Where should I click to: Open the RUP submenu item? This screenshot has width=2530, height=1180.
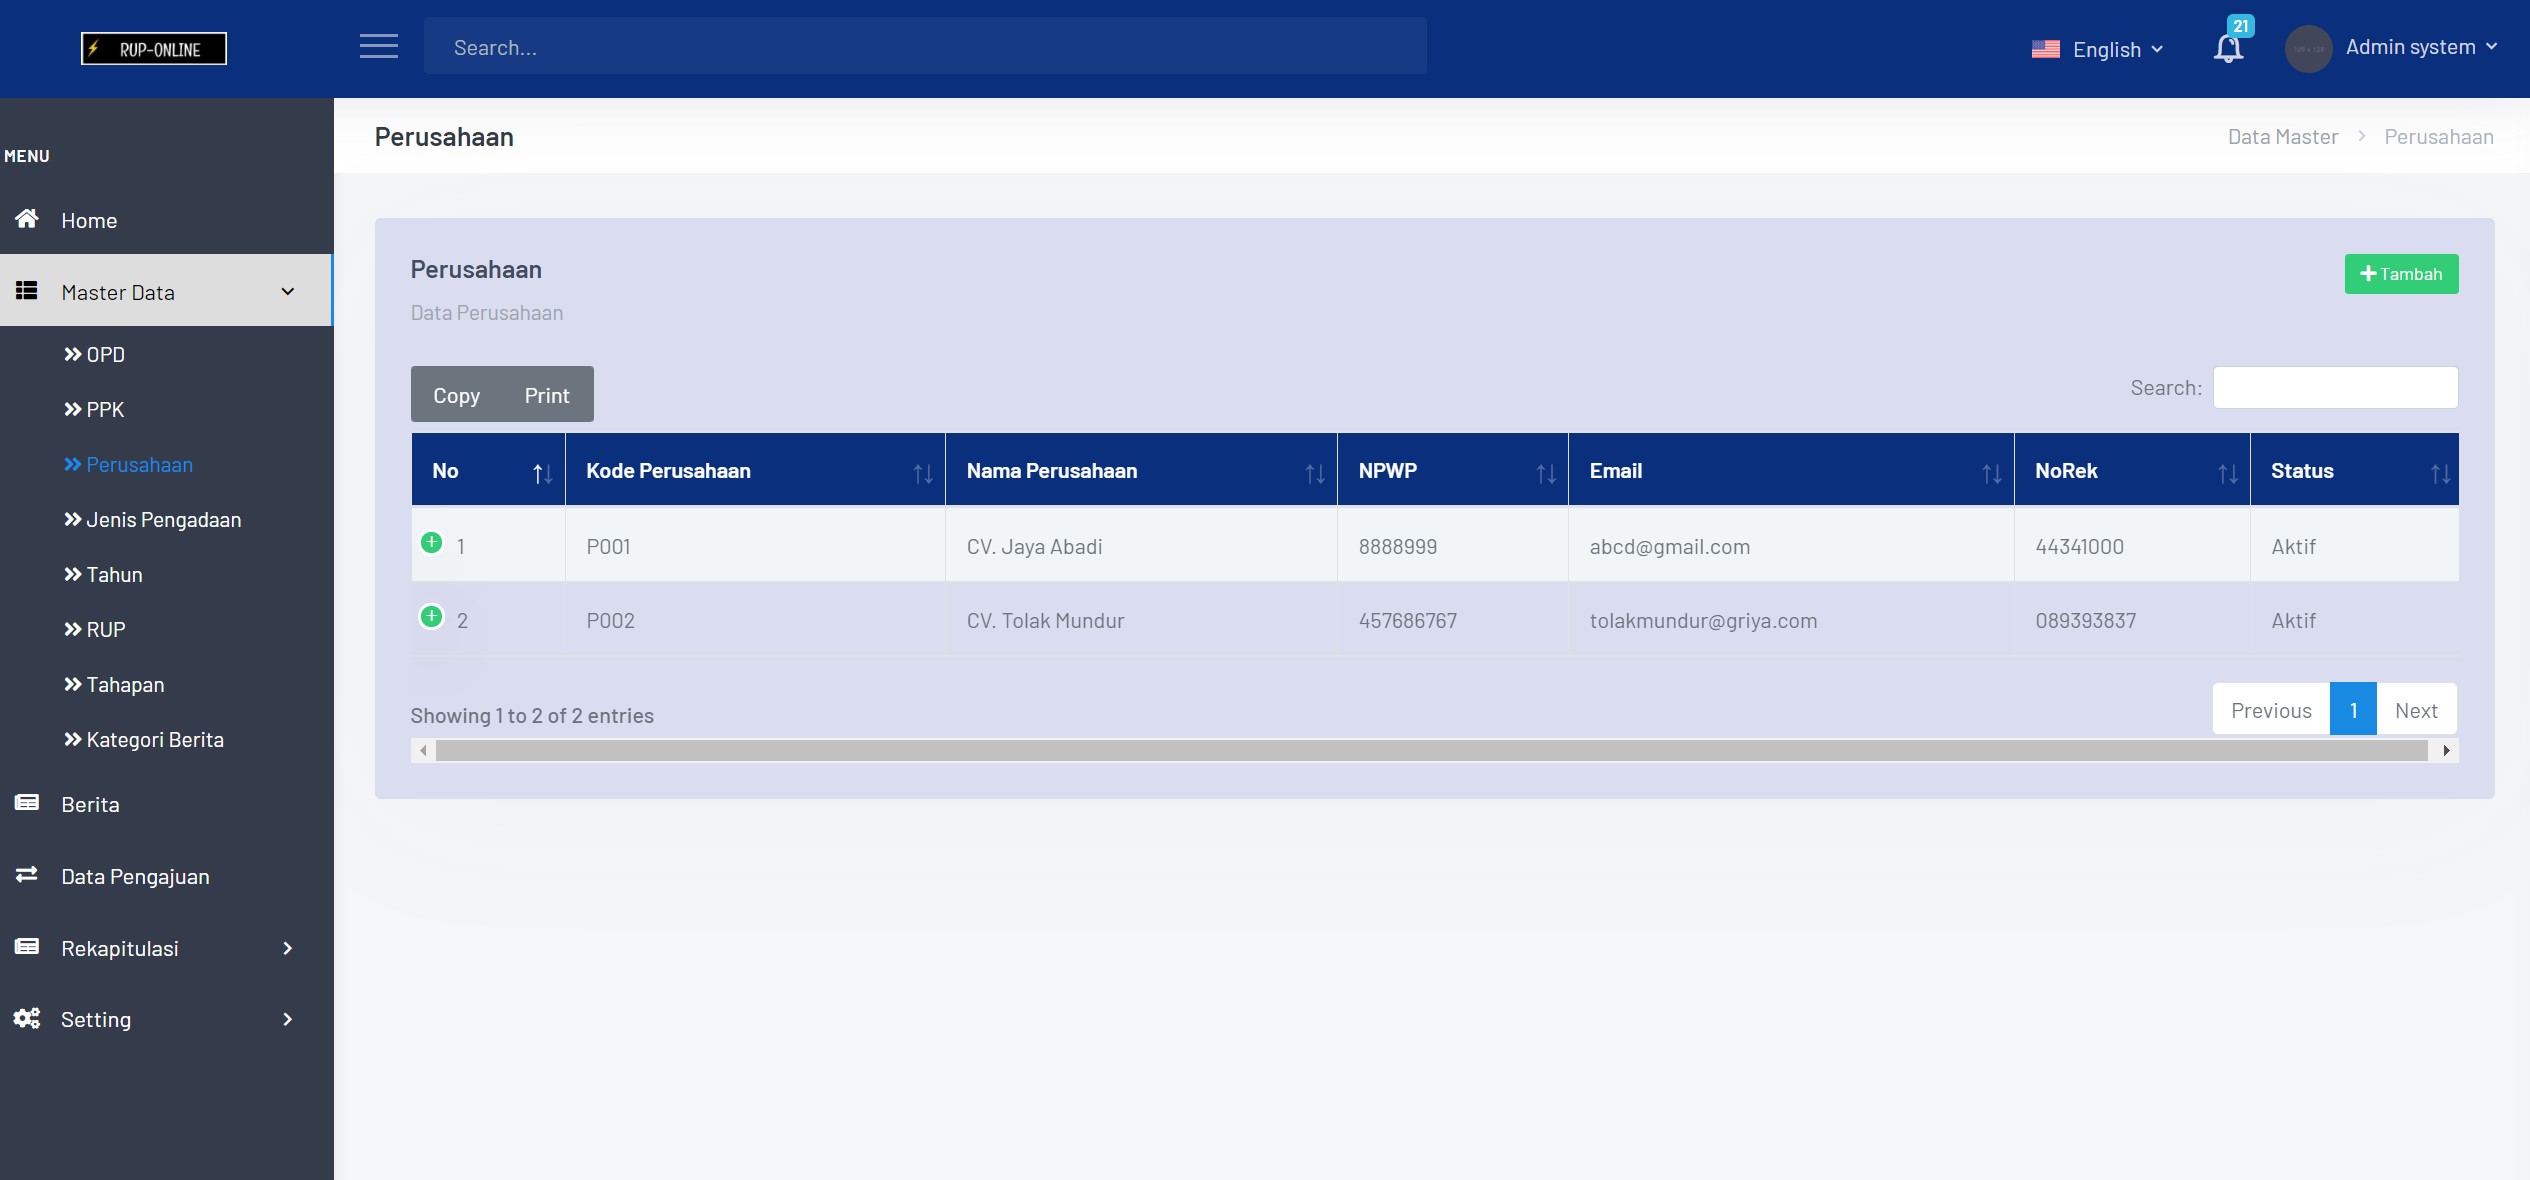pos(95,629)
